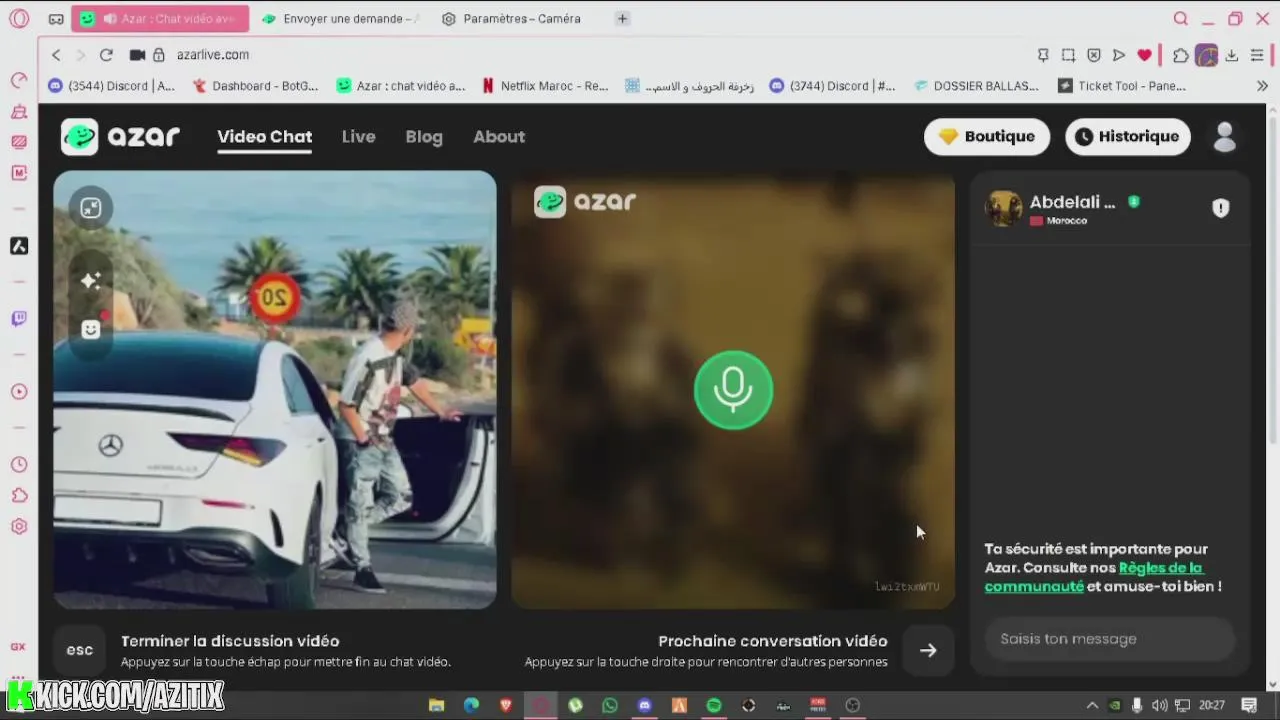The width and height of the screenshot is (1280, 720).
Task: Open a new browser tab
Action: coord(622,19)
